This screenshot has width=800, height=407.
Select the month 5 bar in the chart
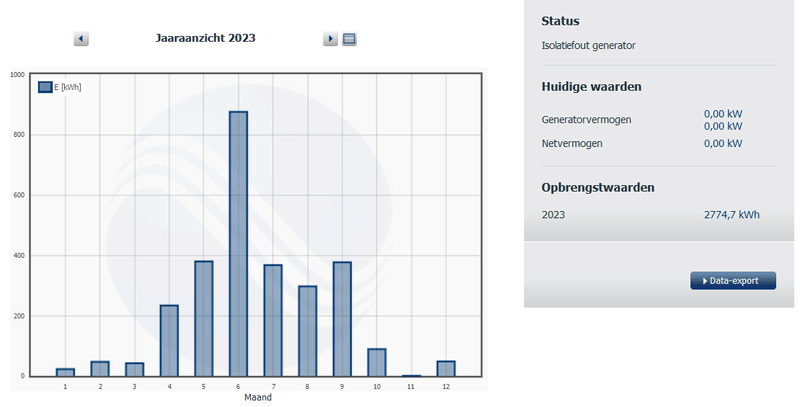tap(204, 319)
